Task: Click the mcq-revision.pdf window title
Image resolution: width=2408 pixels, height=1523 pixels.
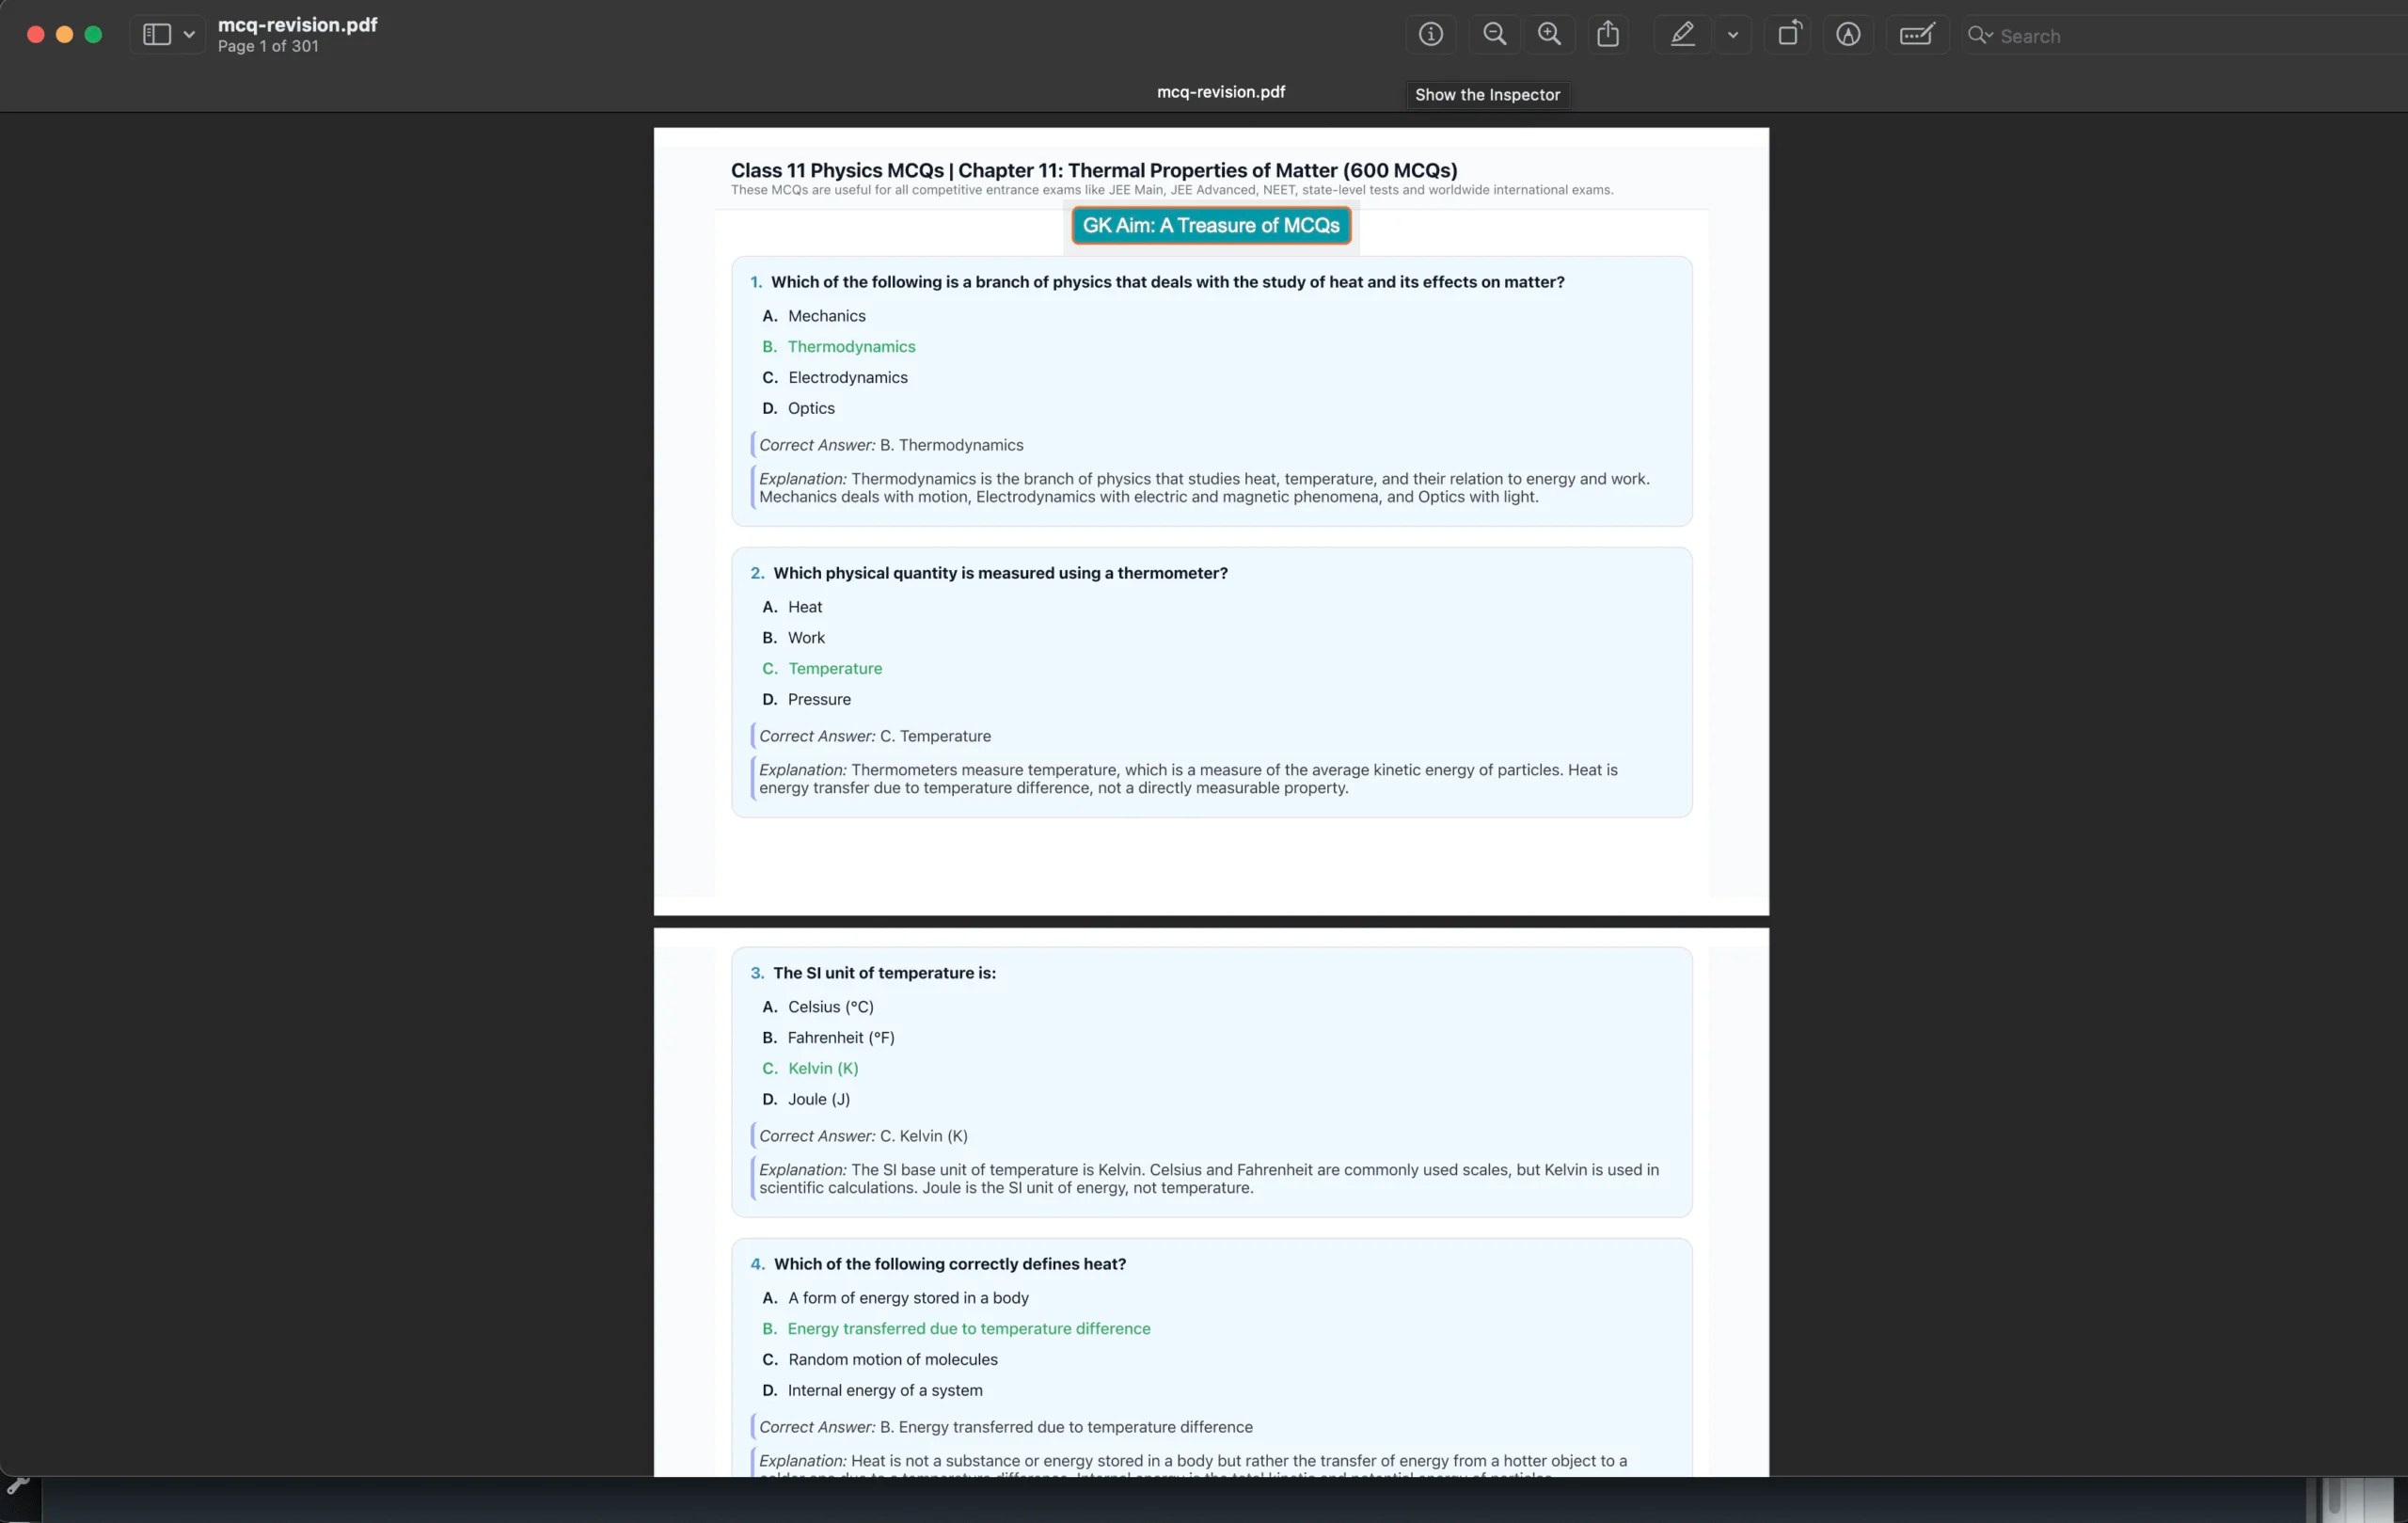Action: (x=297, y=25)
